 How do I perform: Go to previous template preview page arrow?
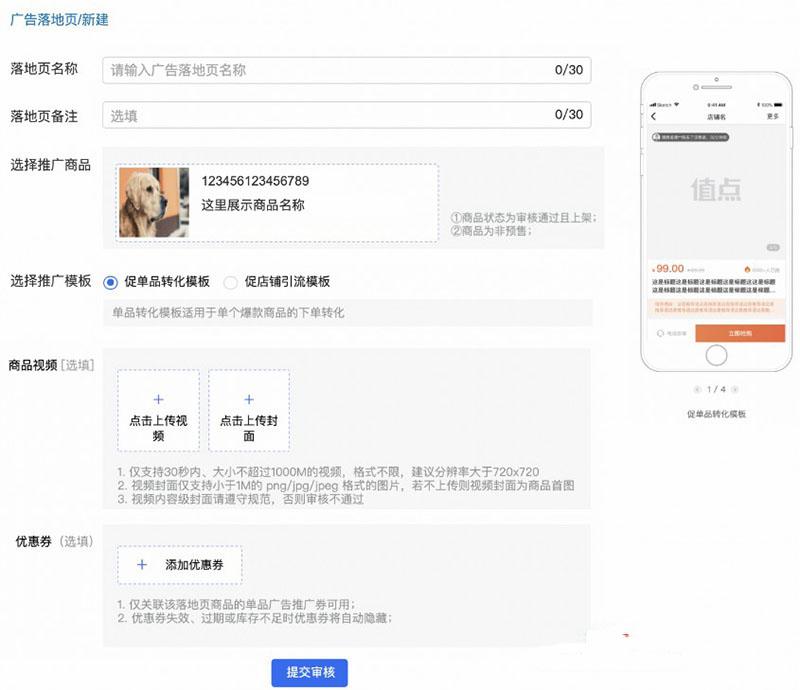tap(697, 389)
